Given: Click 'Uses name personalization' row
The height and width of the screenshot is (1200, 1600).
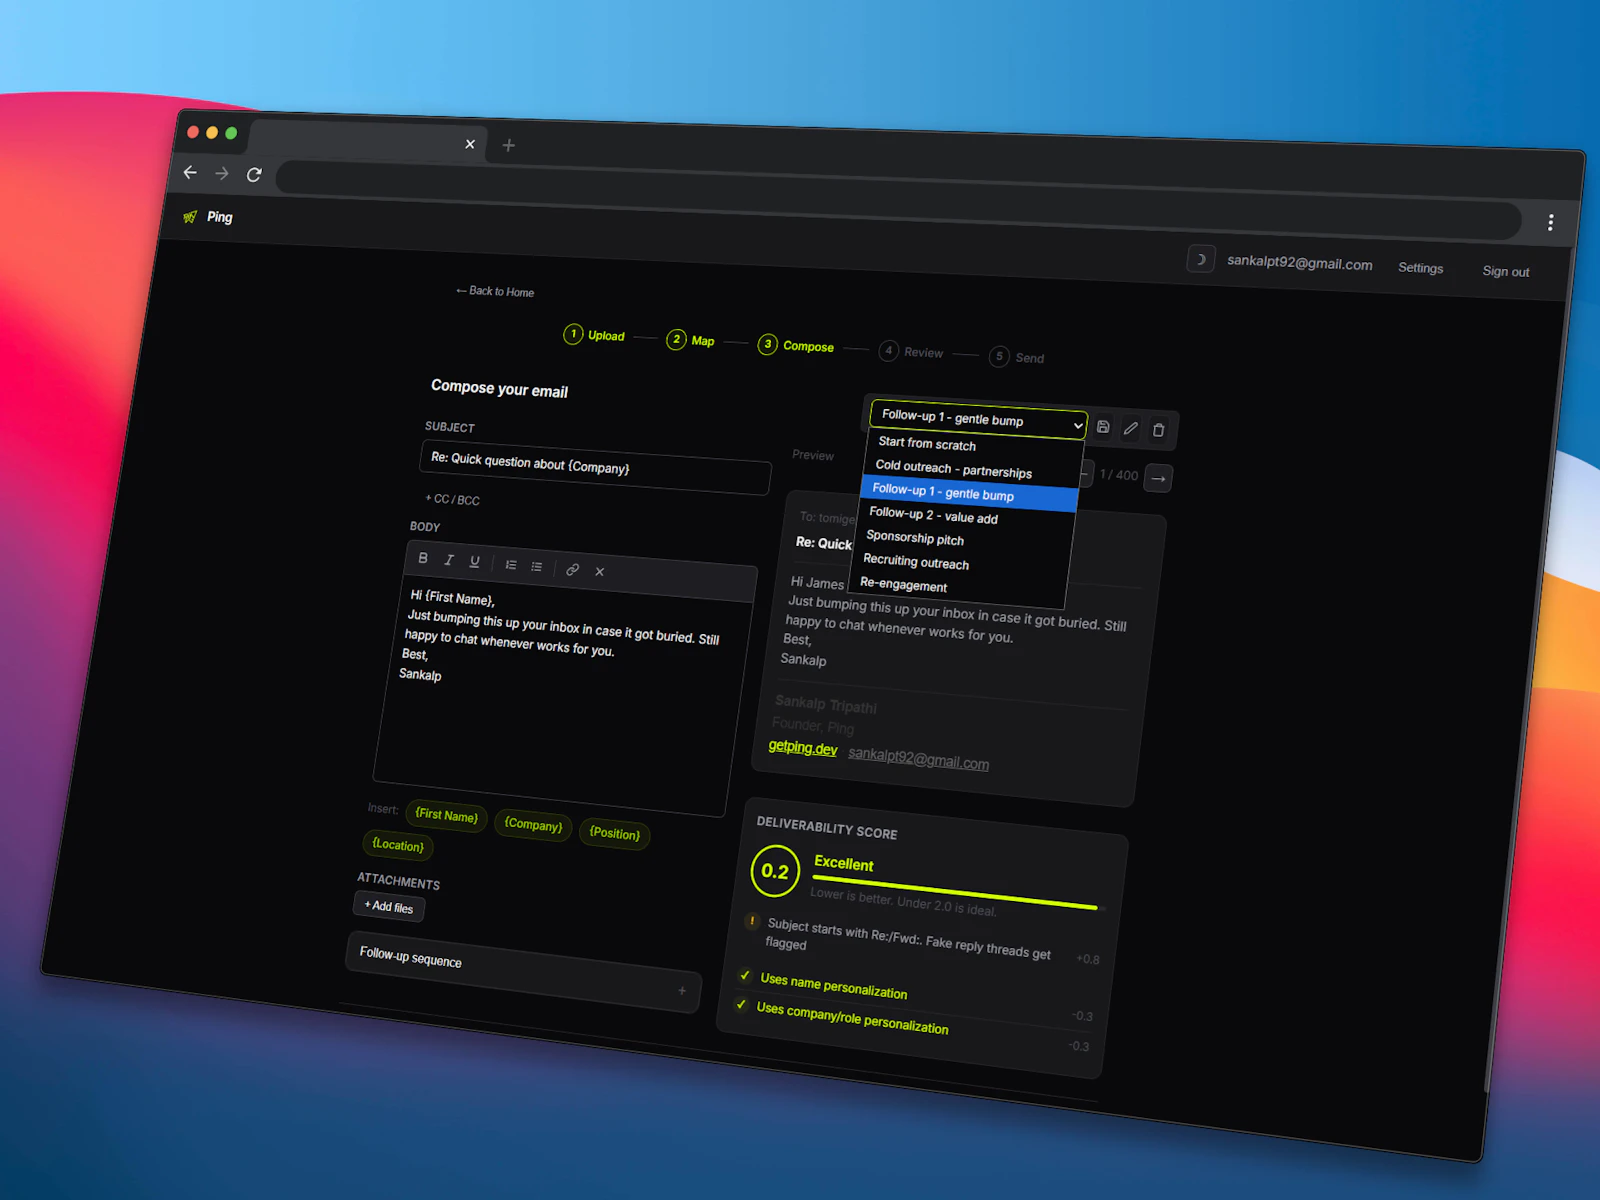Looking at the screenshot, I should pos(834,986).
